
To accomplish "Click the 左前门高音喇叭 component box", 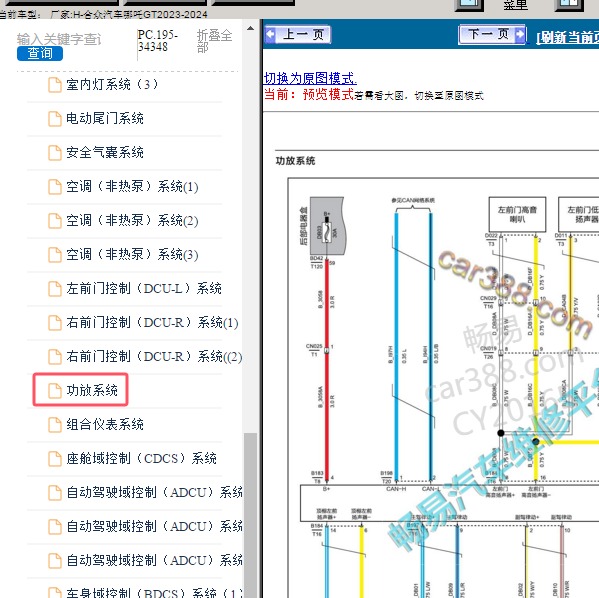I will point(517,214).
